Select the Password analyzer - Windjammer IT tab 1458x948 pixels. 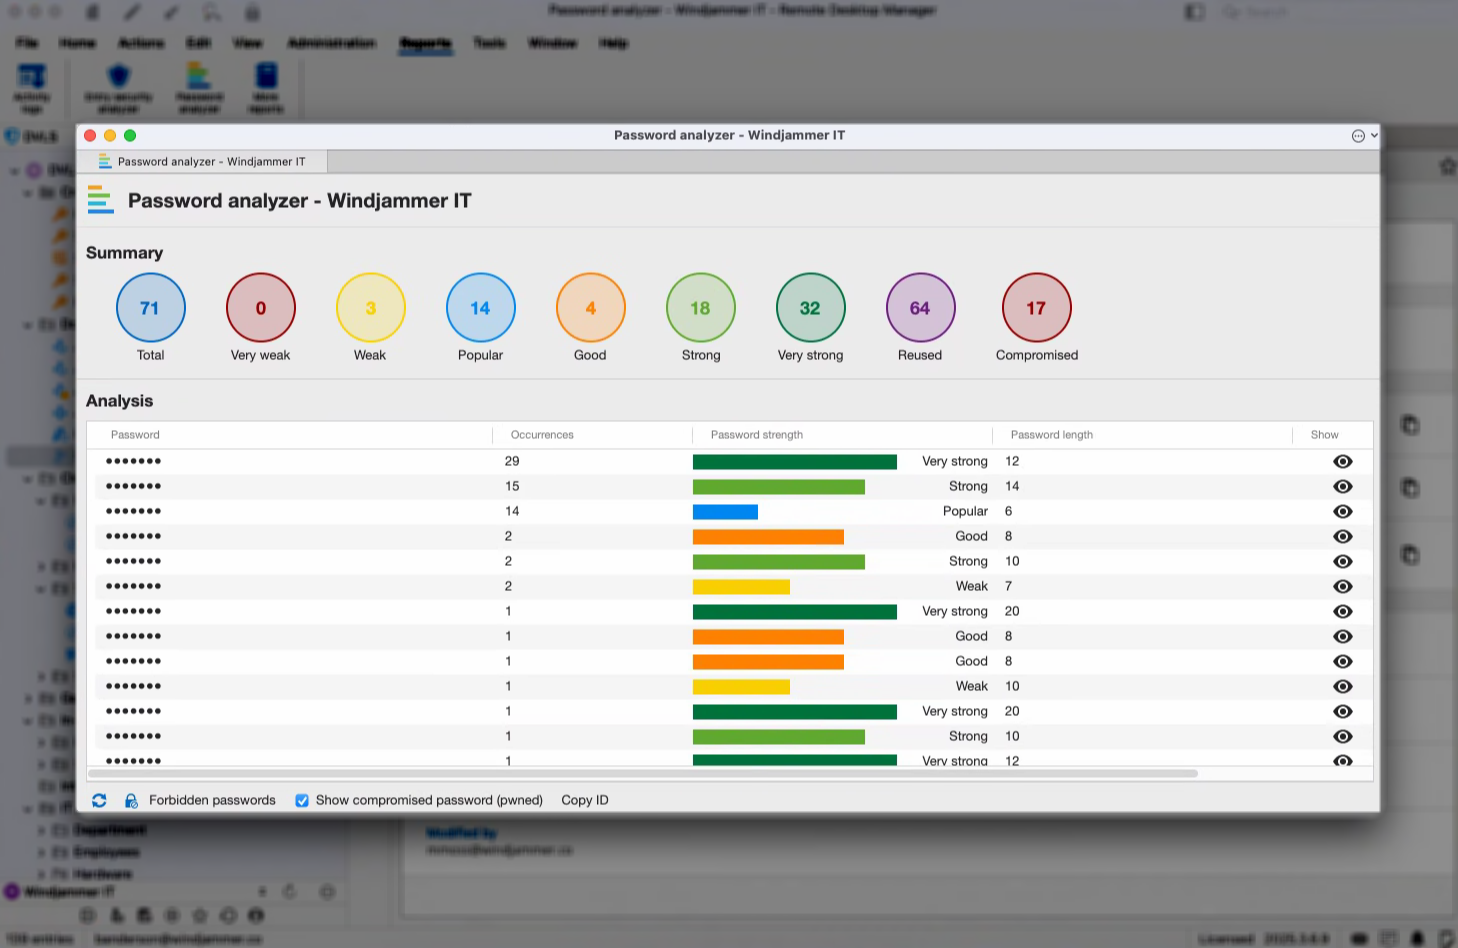pyautogui.click(x=211, y=161)
